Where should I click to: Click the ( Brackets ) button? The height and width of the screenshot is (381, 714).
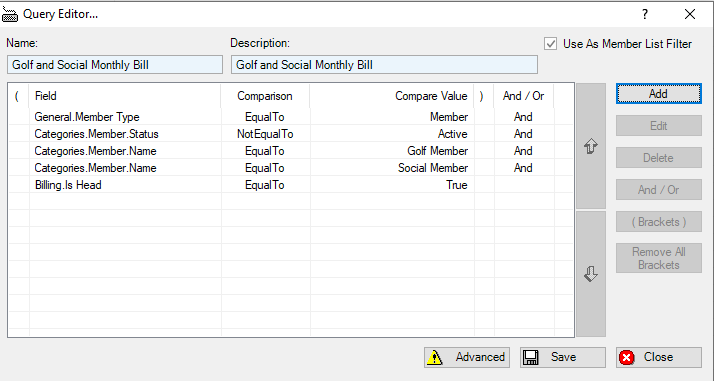click(x=658, y=222)
